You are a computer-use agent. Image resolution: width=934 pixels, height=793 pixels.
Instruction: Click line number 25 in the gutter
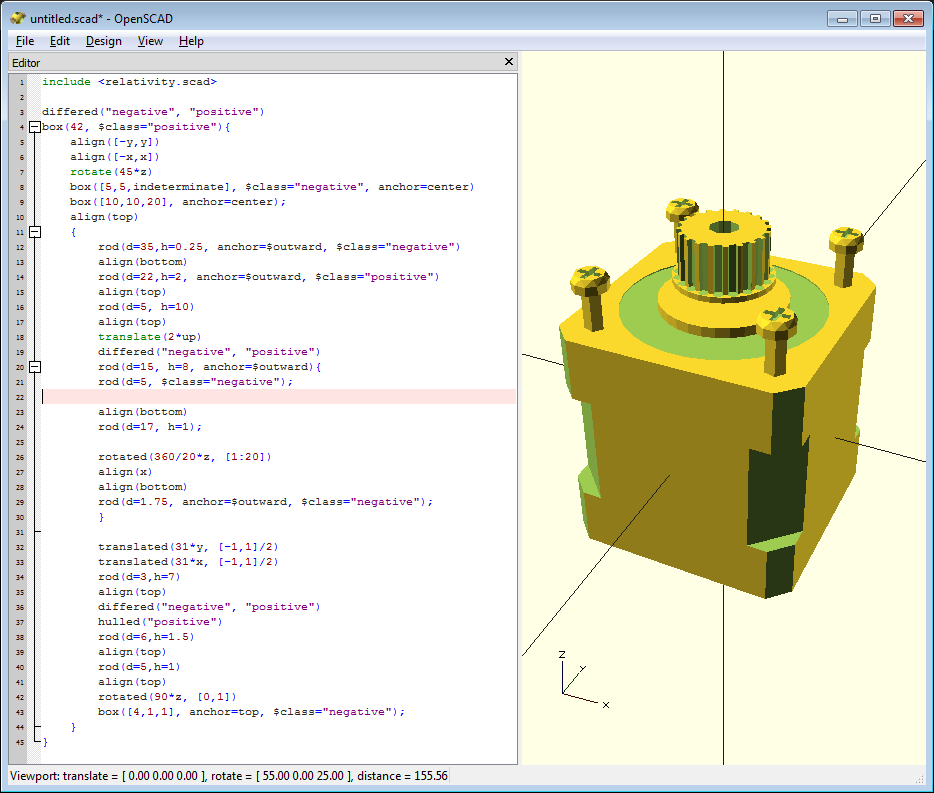(x=20, y=442)
